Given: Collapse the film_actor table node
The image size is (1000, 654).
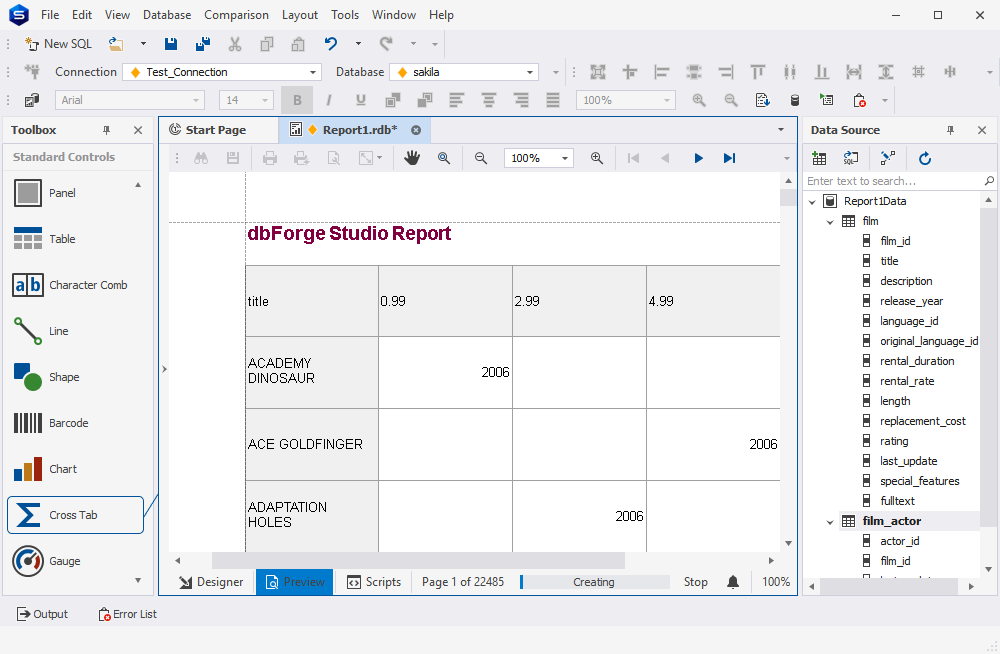Looking at the screenshot, I should point(830,521).
